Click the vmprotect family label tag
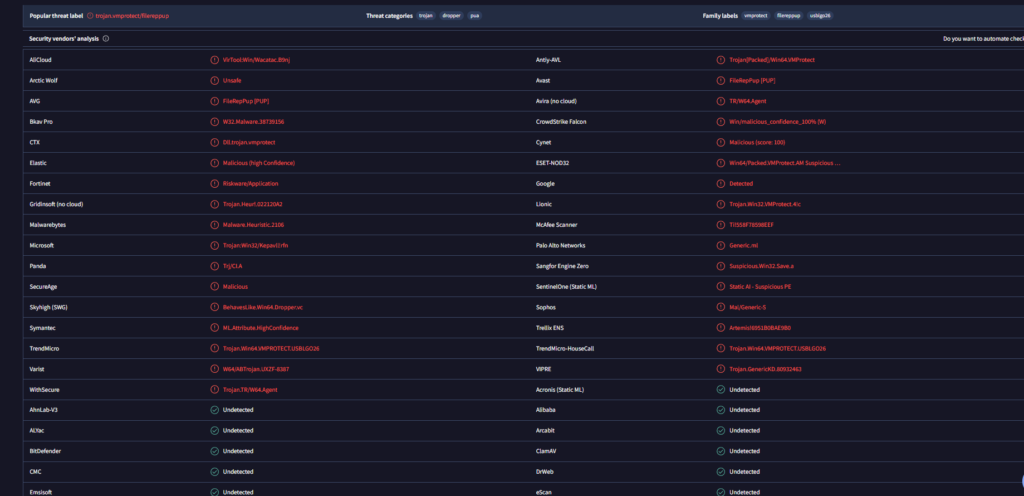 coord(756,16)
